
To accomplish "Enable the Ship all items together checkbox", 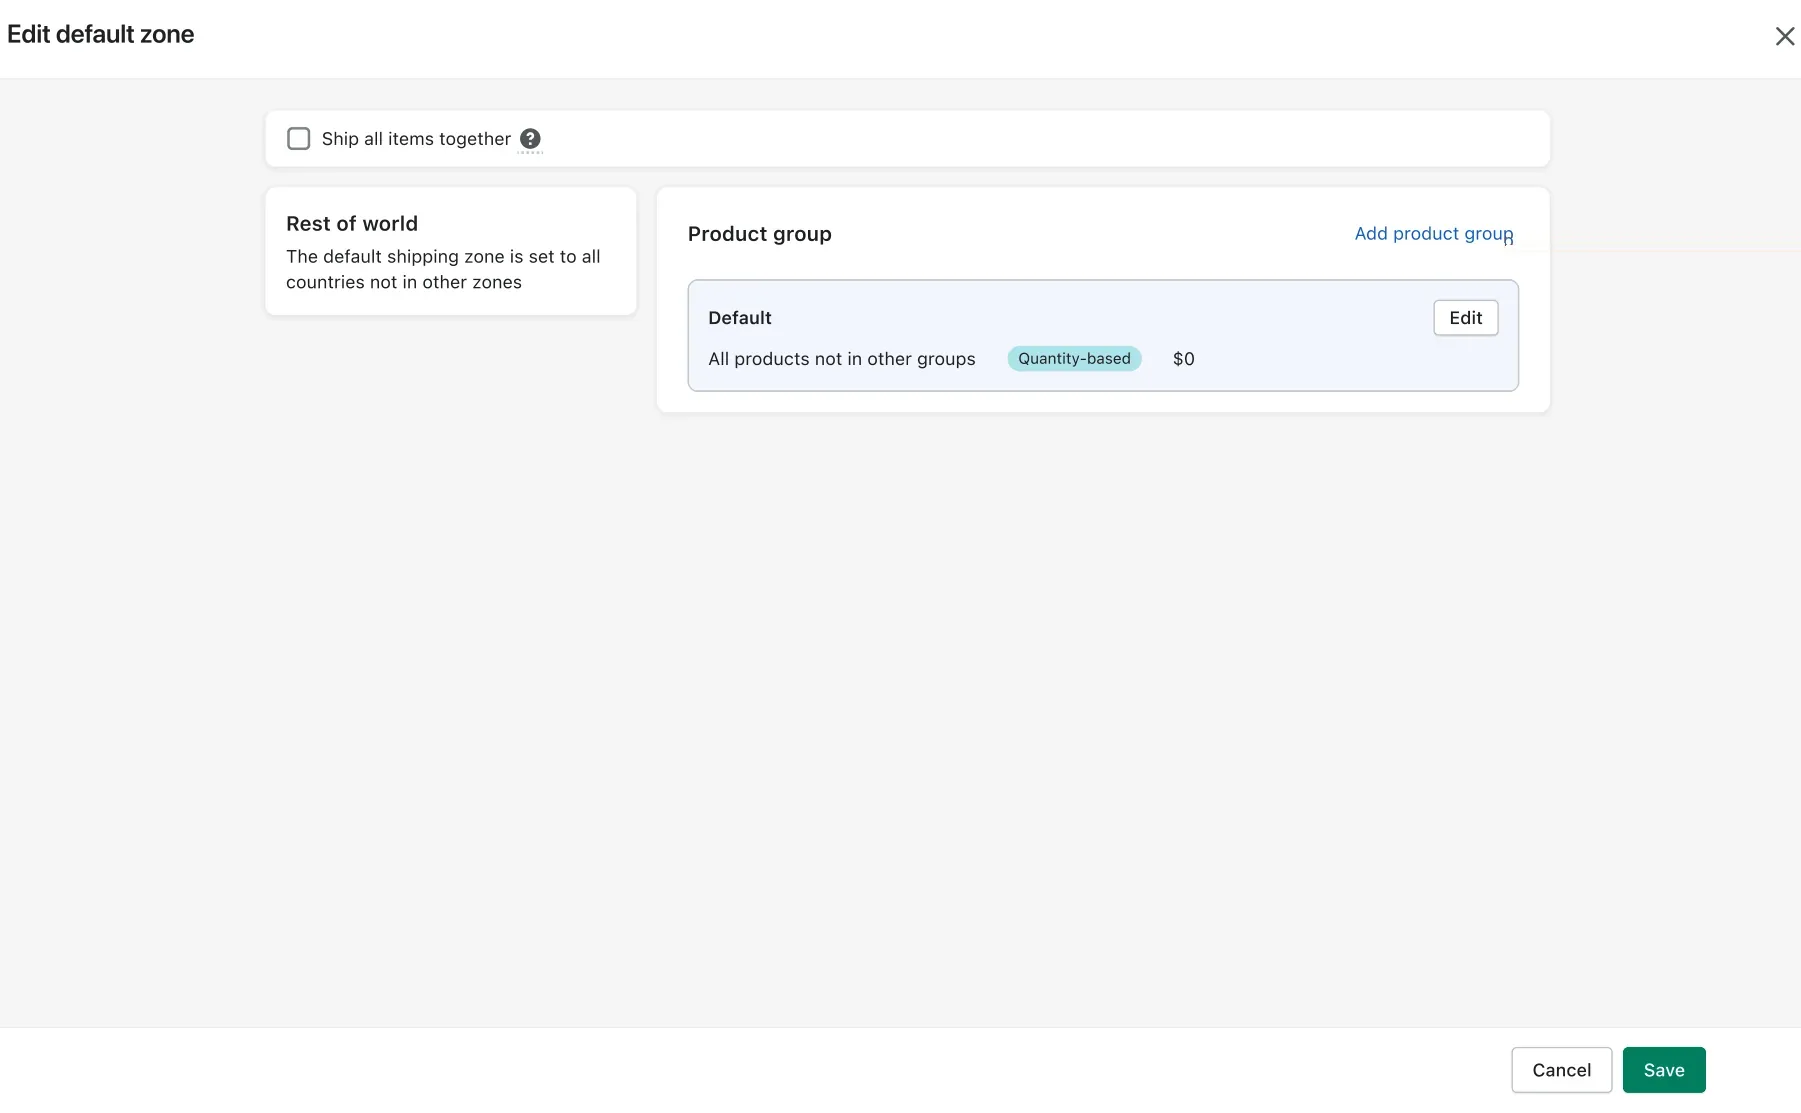I will [x=298, y=139].
